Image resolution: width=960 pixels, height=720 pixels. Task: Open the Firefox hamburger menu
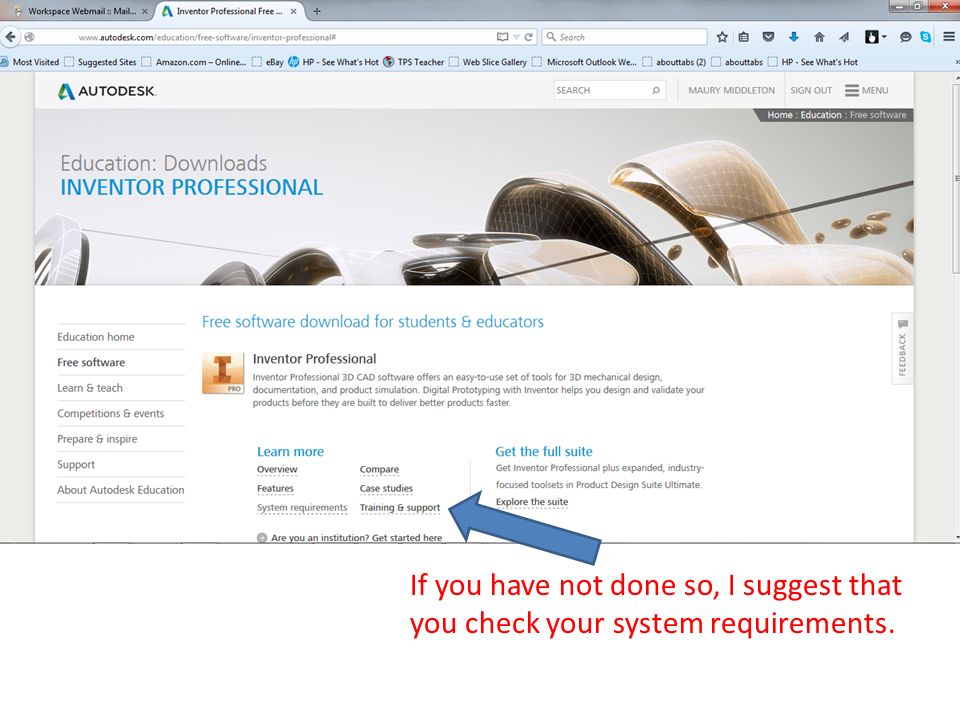coord(948,37)
